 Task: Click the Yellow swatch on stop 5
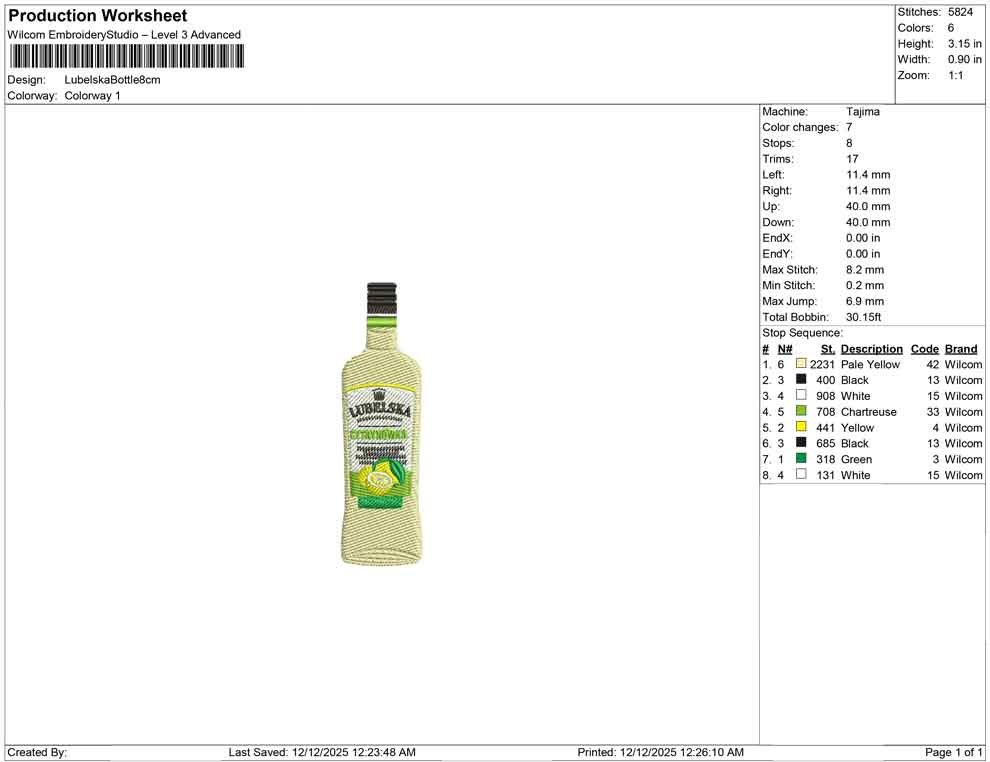tap(801, 427)
